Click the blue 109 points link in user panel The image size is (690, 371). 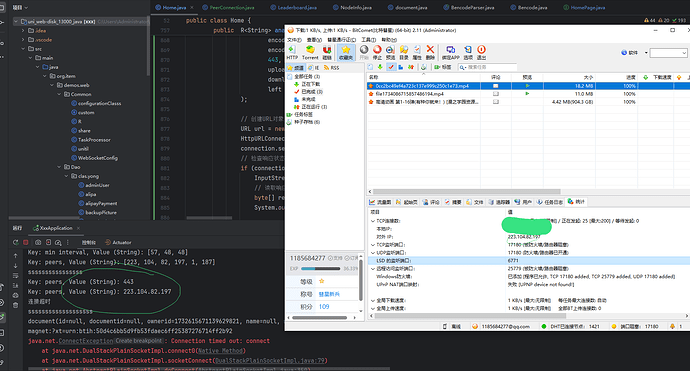coord(324,307)
